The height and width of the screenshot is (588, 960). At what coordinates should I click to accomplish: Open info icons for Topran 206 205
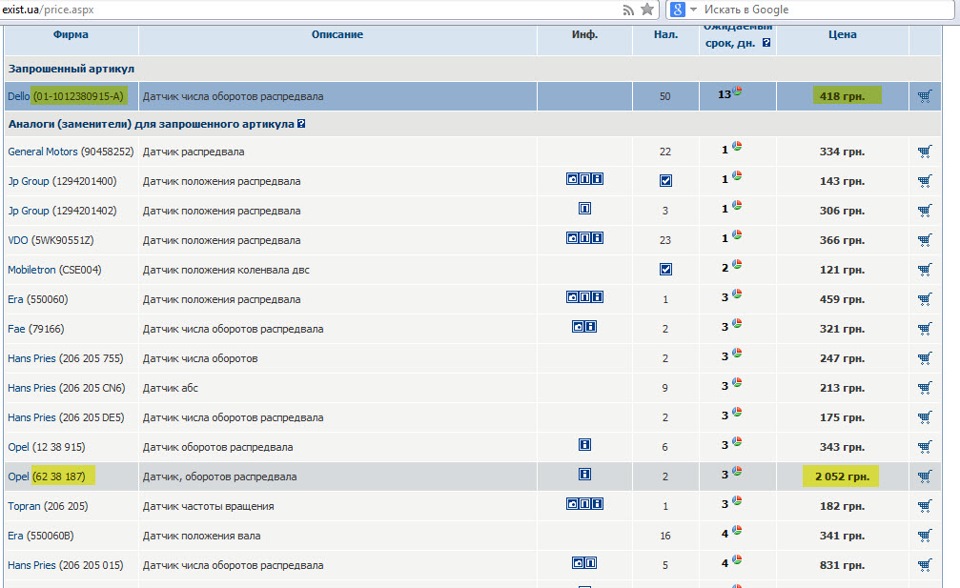(585, 503)
